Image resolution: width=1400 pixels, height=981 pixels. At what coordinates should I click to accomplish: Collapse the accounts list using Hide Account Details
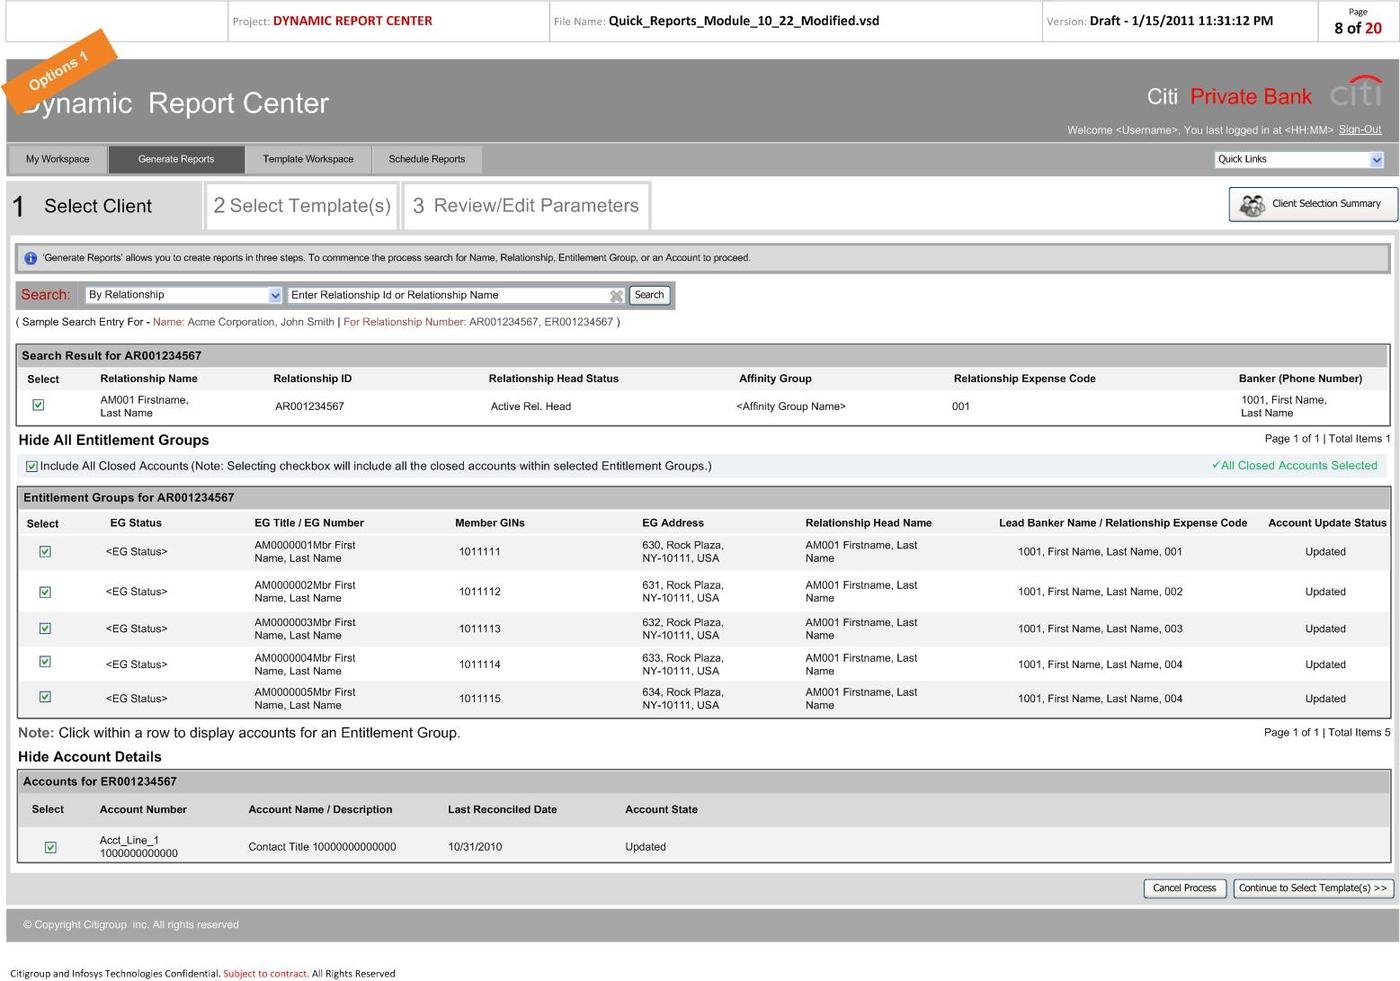pyautogui.click(x=88, y=756)
